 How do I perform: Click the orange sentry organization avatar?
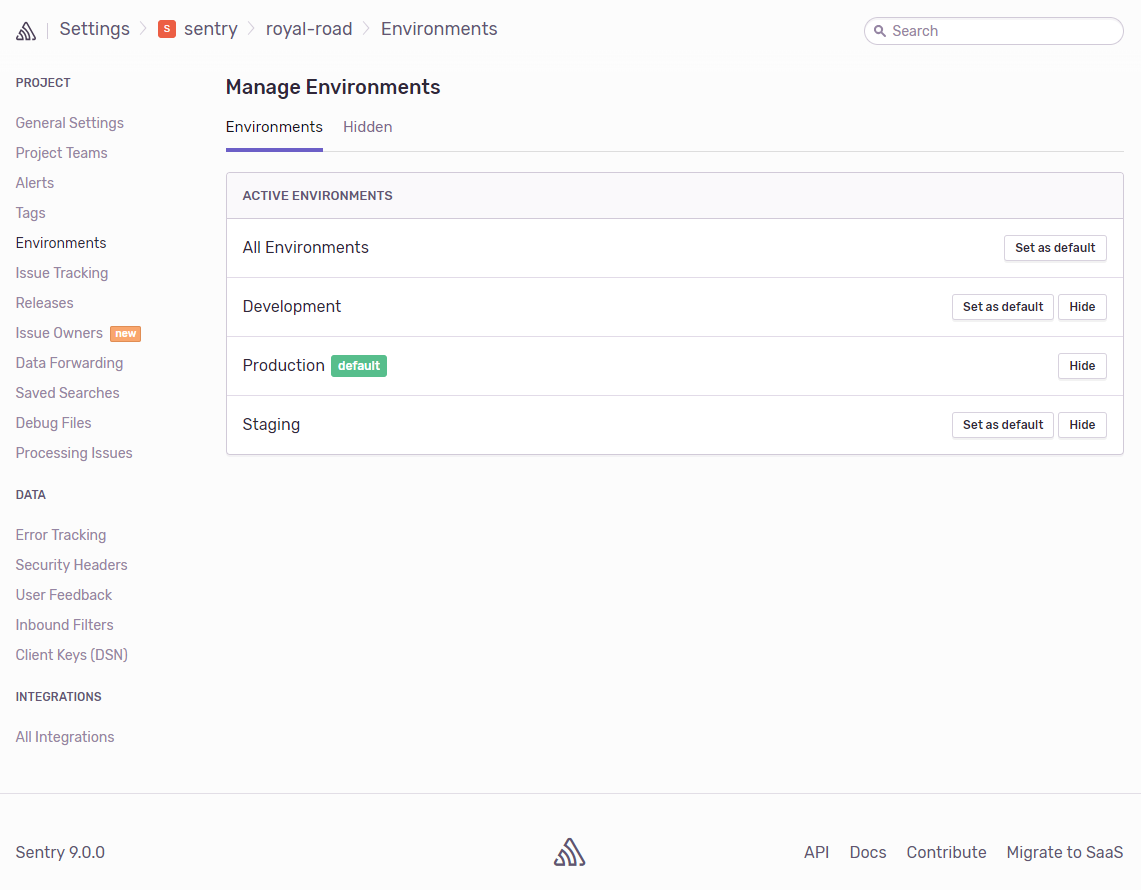pyautogui.click(x=167, y=29)
